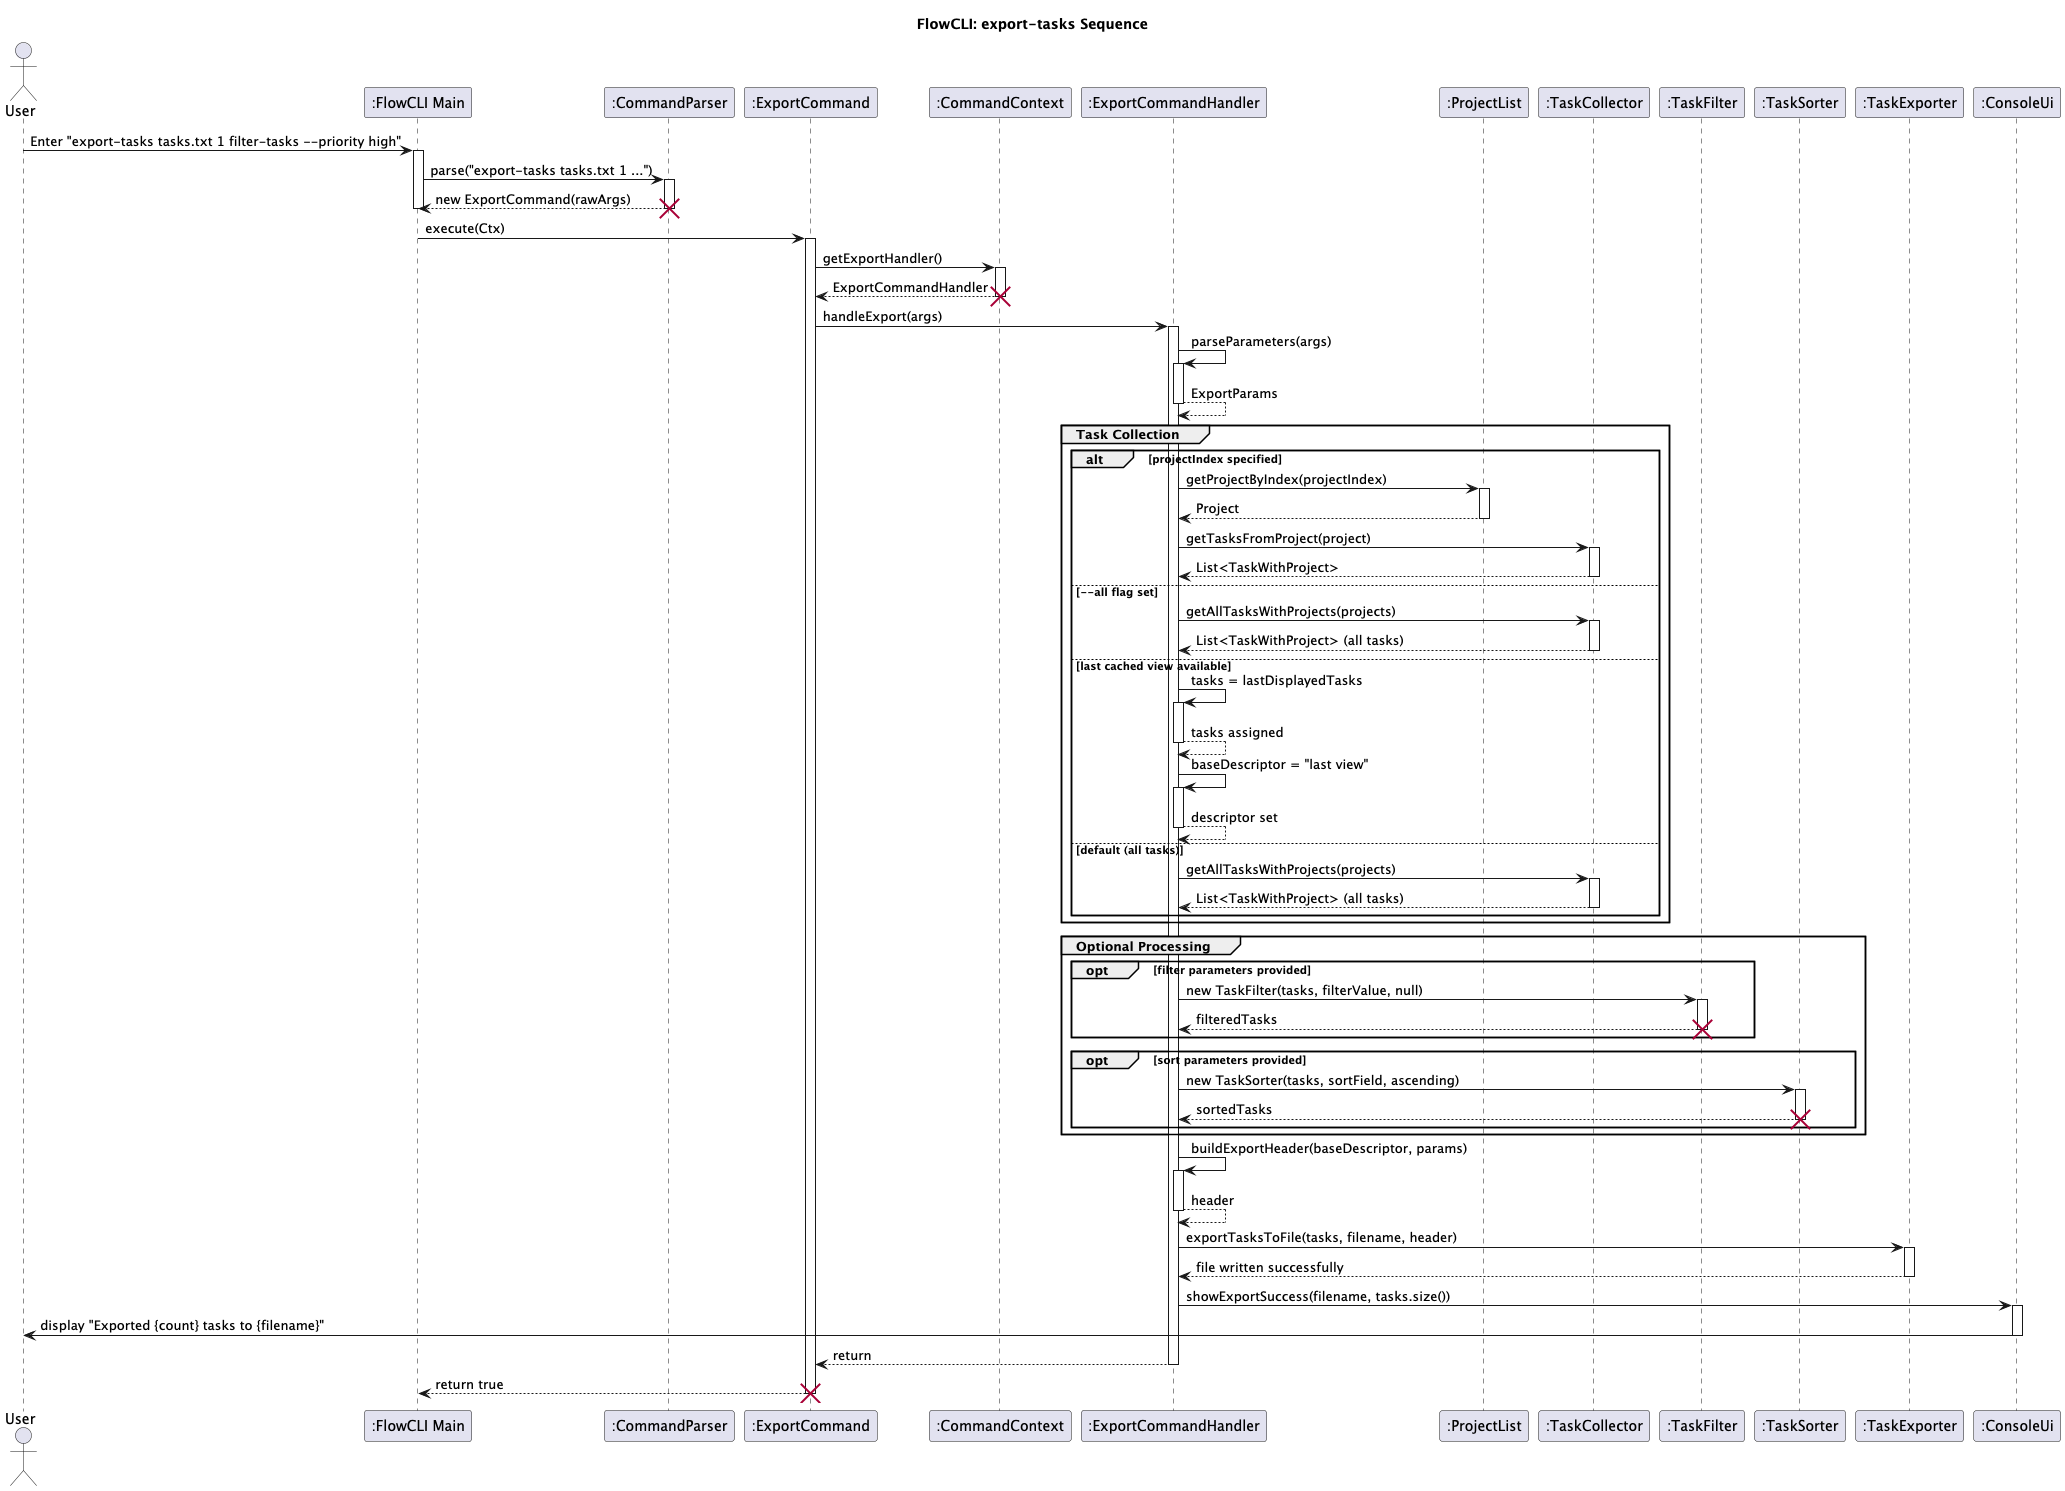Click the handleExport(args) message arrow
The image size is (2065, 1491).
(990, 325)
